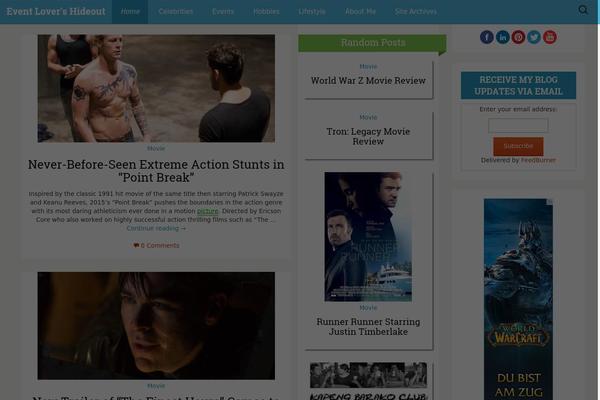Open the YouTube social icon
Screen dimensions: 600x400
pyautogui.click(x=549, y=37)
